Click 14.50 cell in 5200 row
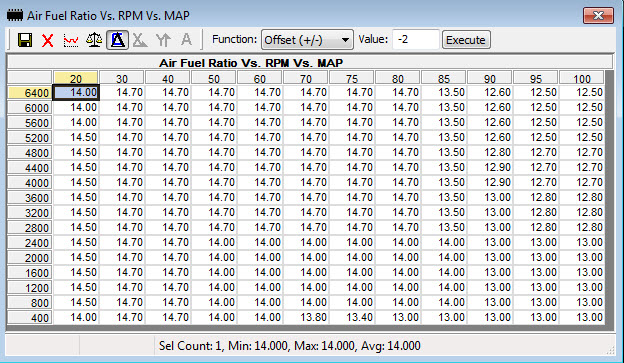The height and width of the screenshot is (363, 624). tap(76, 137)
